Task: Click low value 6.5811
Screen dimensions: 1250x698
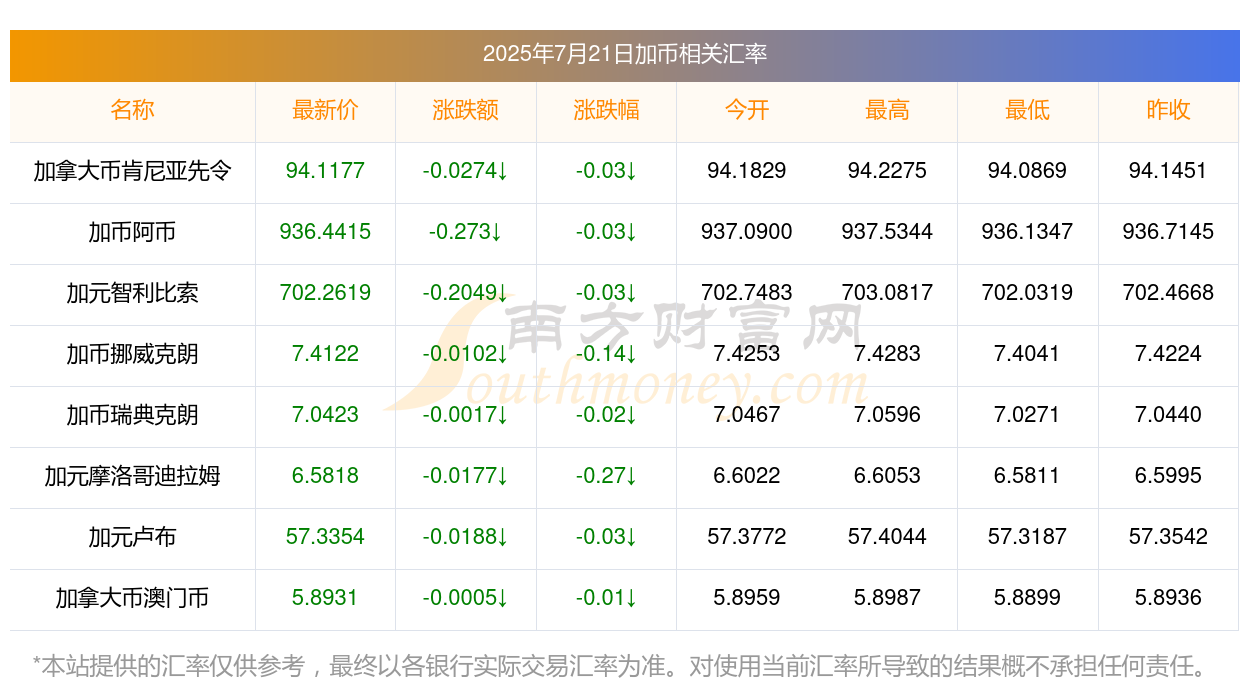Action: 1028,476
